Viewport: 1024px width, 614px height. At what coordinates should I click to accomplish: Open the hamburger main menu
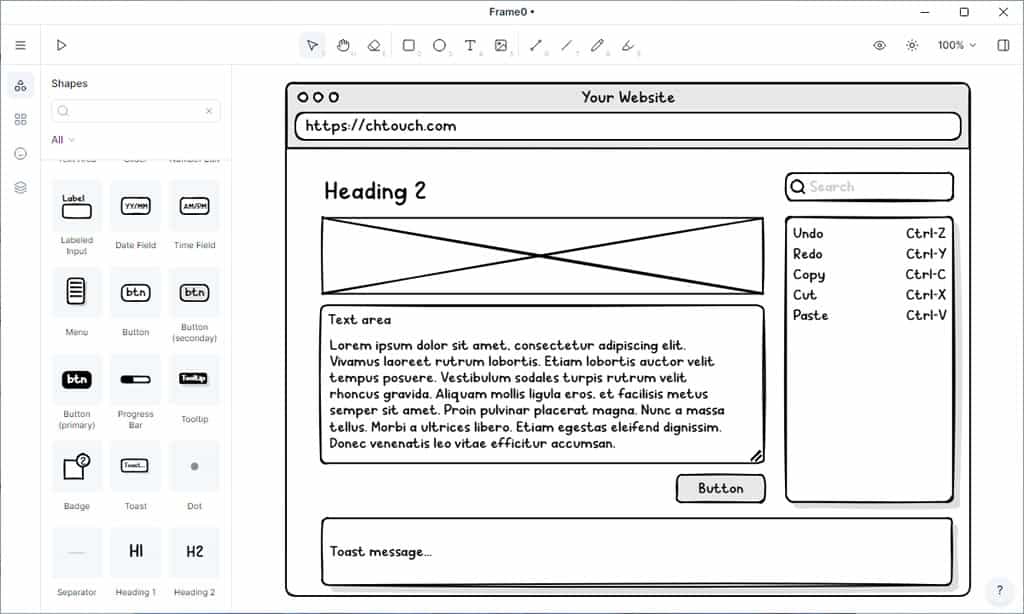[x=20, y=45]
